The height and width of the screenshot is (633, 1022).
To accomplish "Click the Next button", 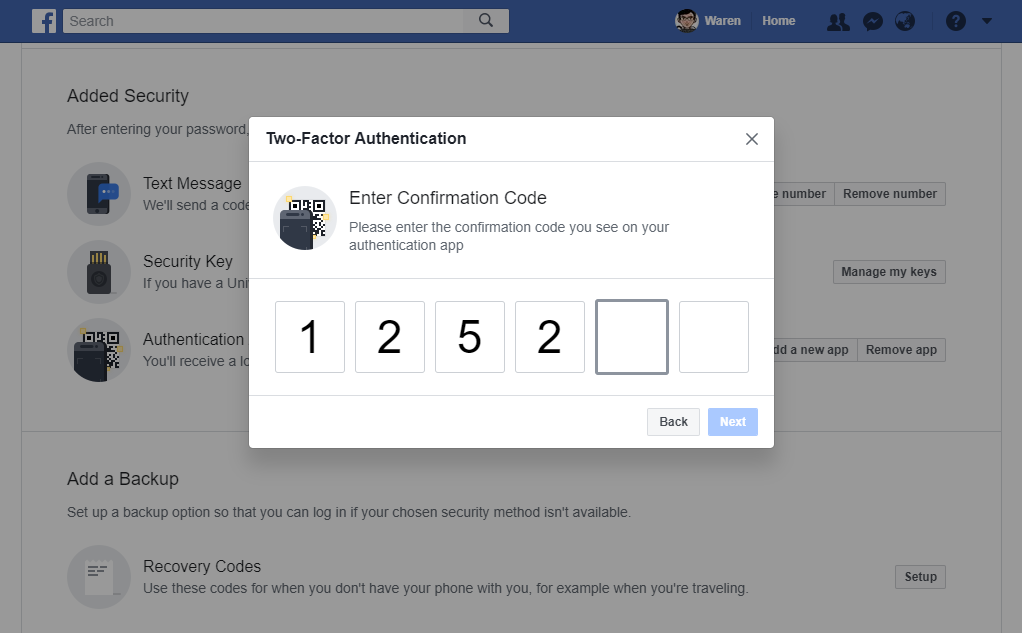I will pyautogui.click(x=732, y=421).
